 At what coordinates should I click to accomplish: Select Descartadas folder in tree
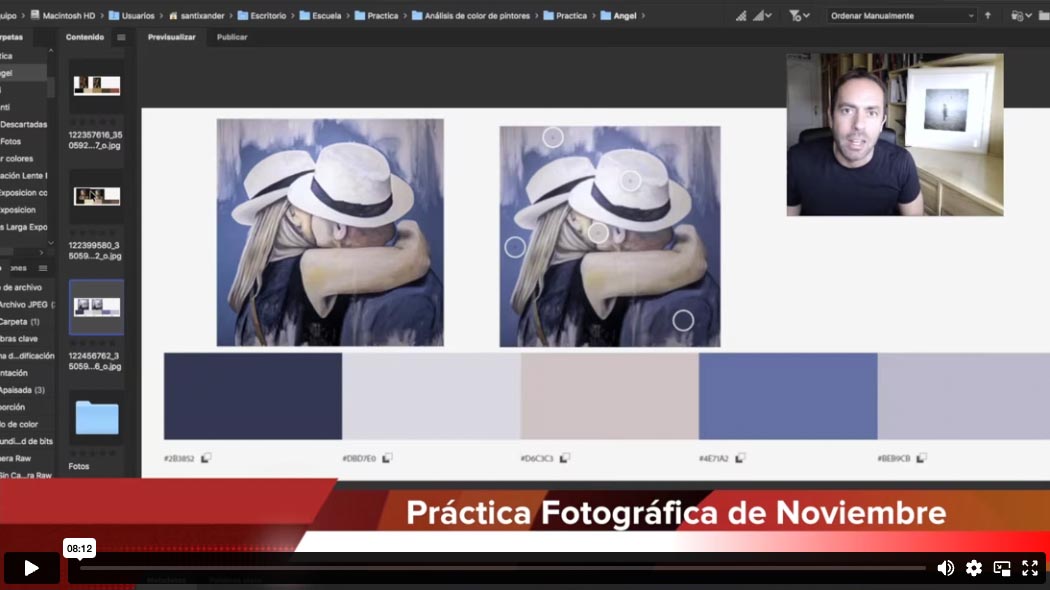click(23, 125)
